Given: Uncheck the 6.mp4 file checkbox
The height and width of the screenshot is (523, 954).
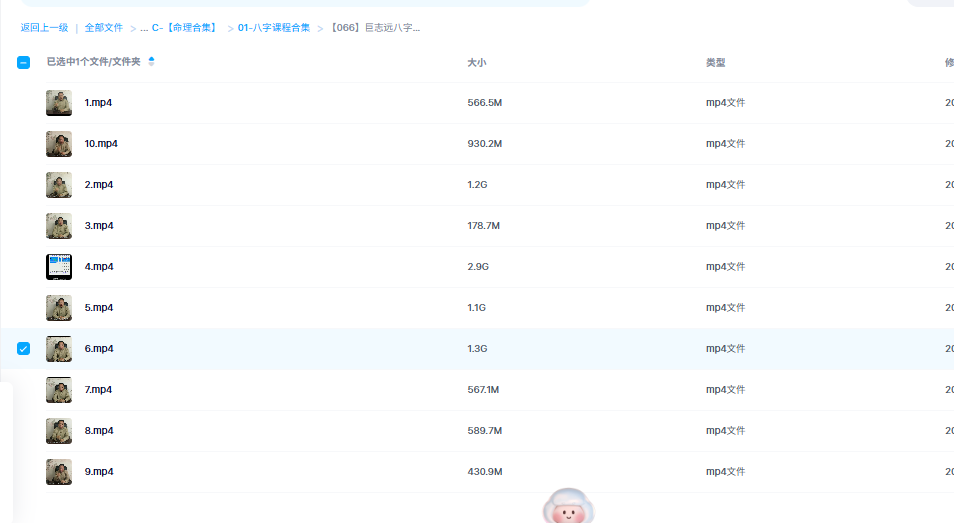Looking at the screenshot, I should (x=24, y=349).
